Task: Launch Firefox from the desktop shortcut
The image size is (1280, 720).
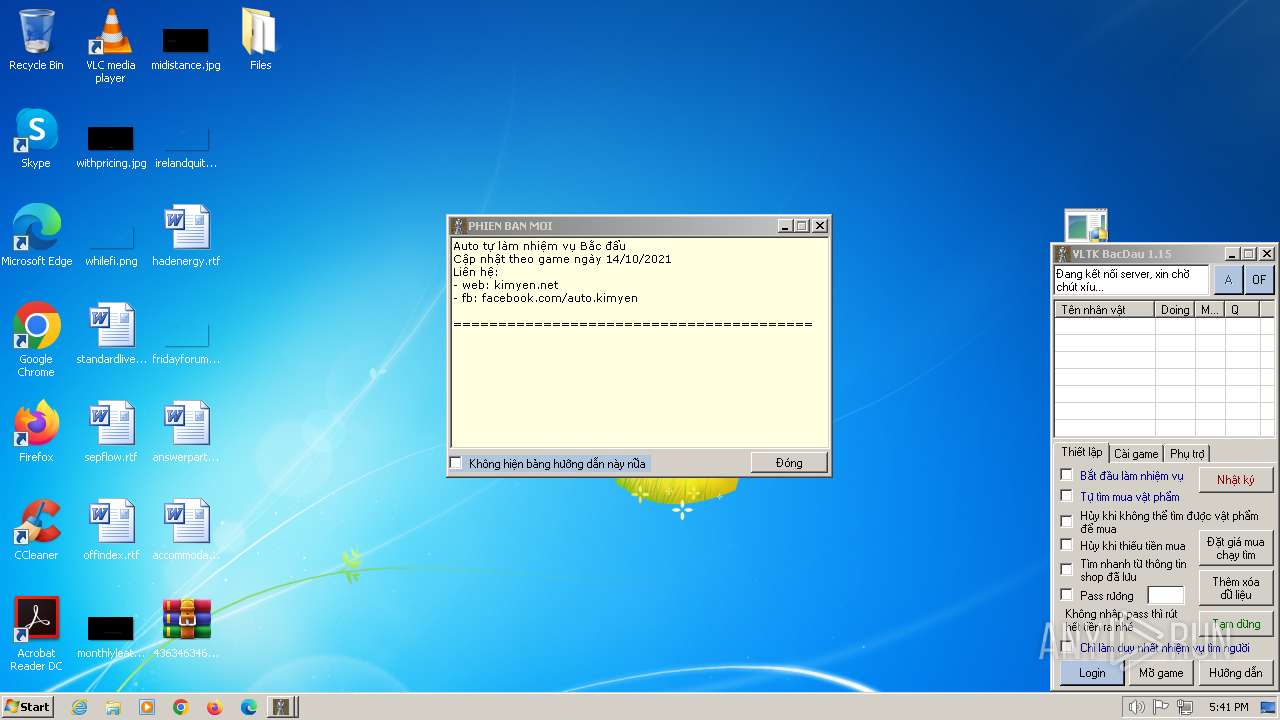Action: point(36,432)
